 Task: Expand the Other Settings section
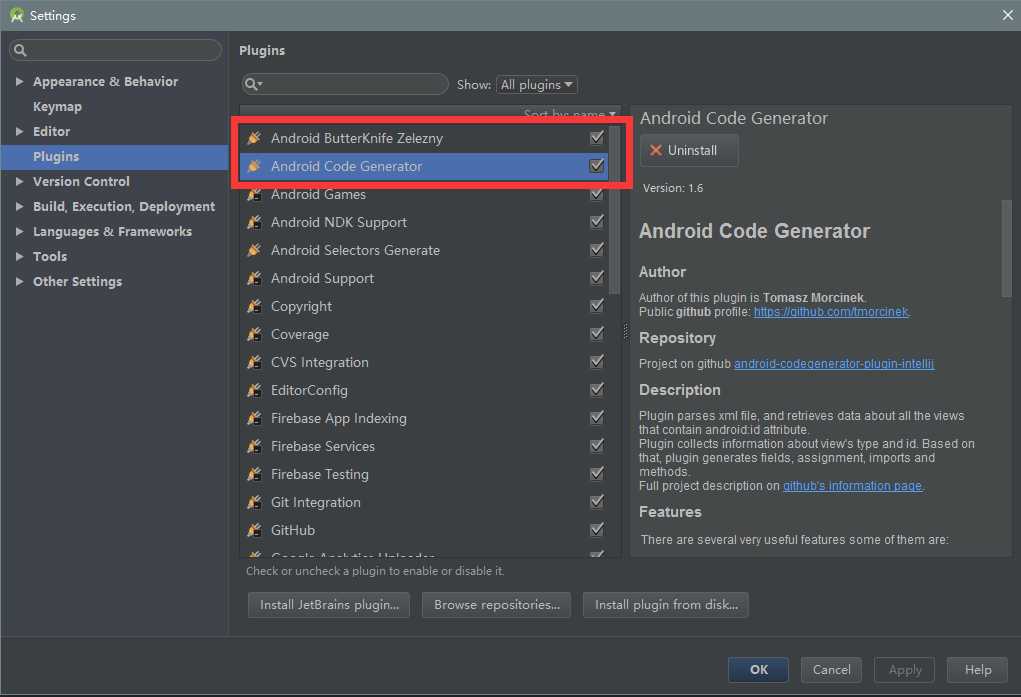[x=19, y=281]
